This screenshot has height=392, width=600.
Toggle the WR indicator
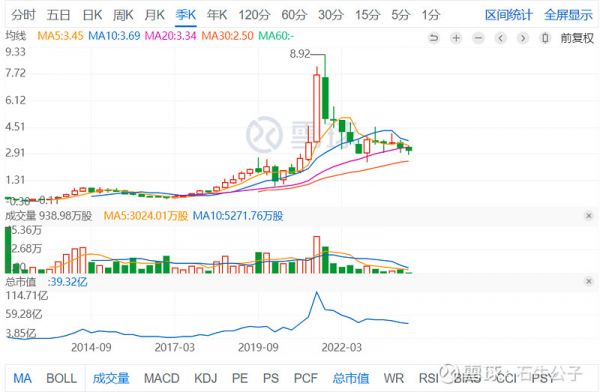(394, 378)
